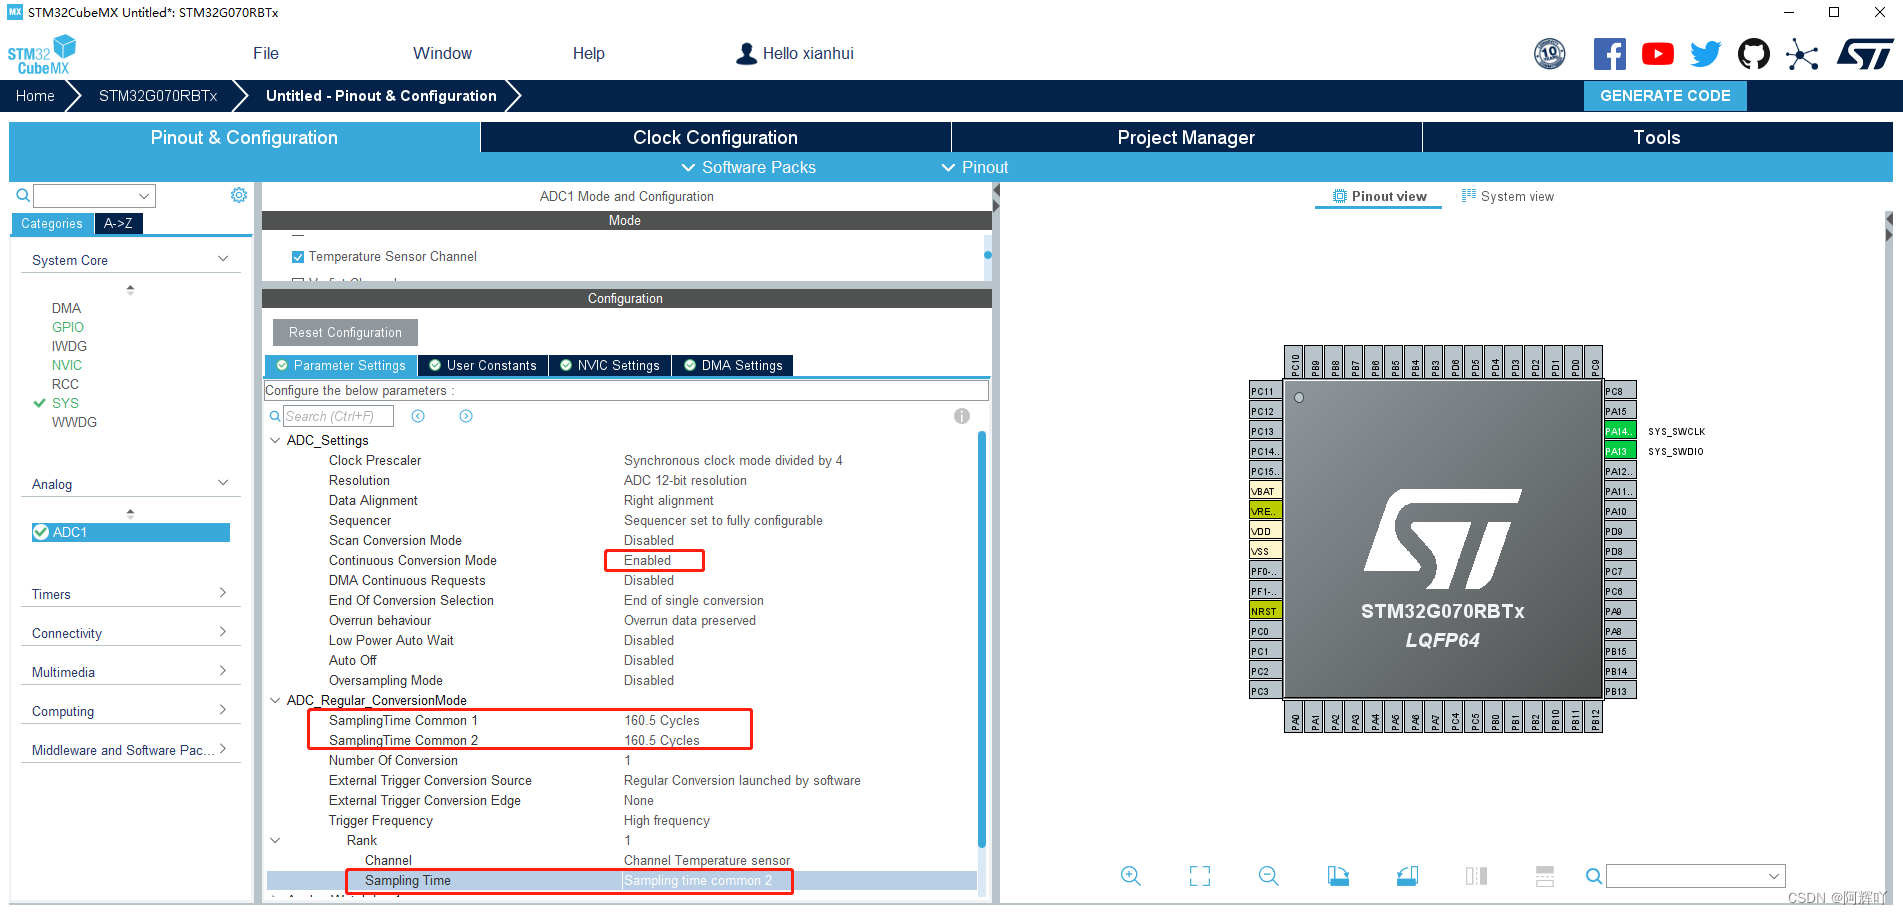The width and height of the screenshot is (1903, 914).
Task: Click the configuration panel vertical scrollbar
Action: 982,640
